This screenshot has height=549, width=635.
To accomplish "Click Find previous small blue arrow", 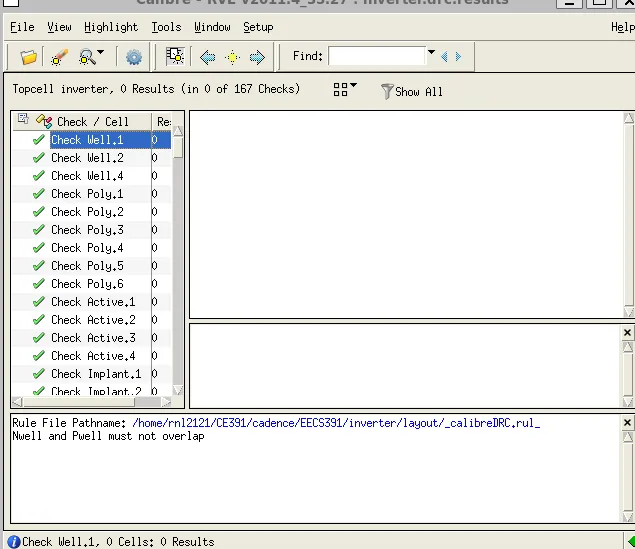I will (x=444, y=56).
